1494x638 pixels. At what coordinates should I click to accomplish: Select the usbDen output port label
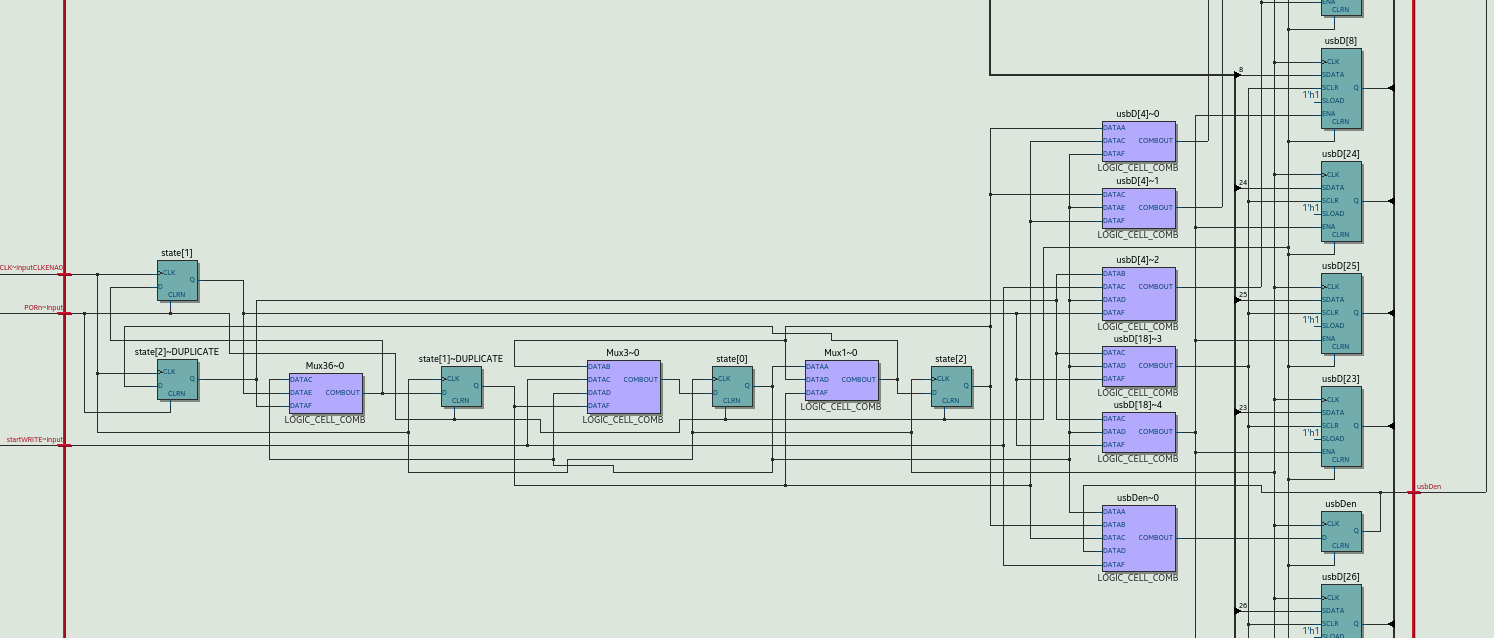tap(1429, 487)
